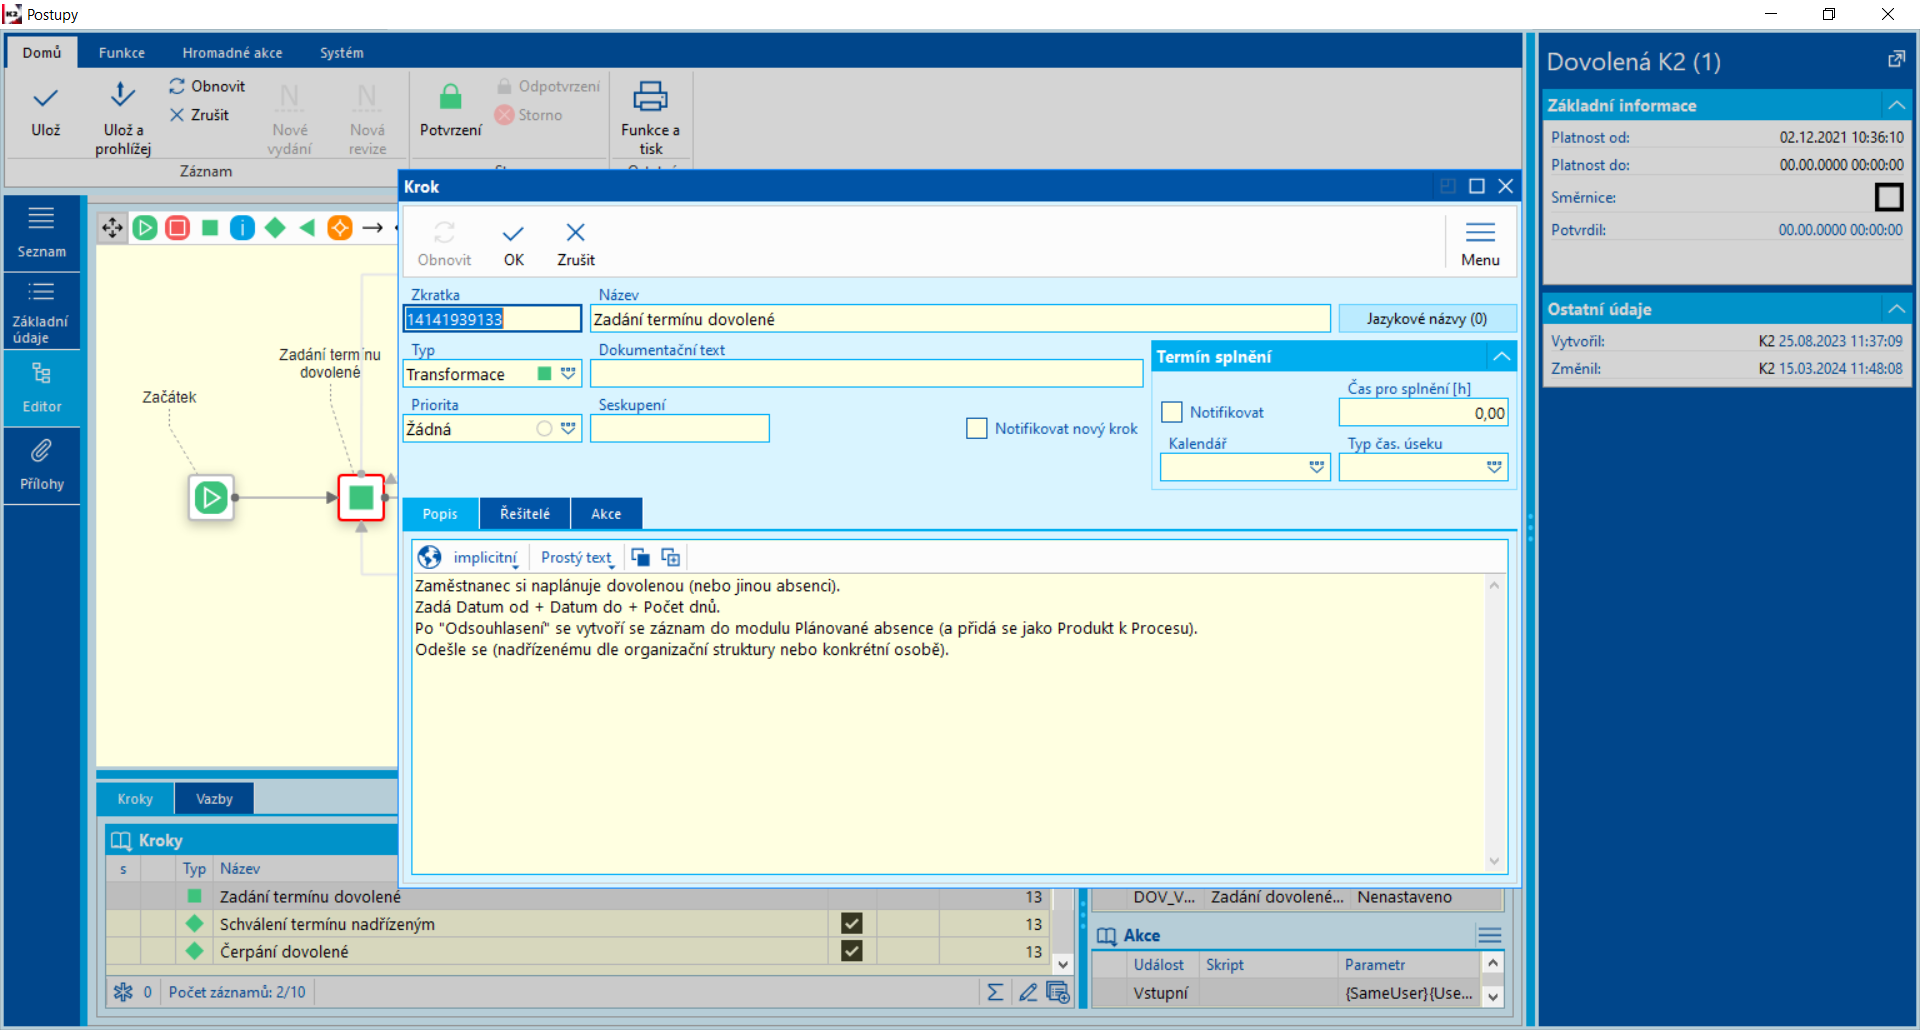This screenshot has height=1030, width=1920.
Task: Click the Ulož a prohlížej button
Action: (122, 110)
